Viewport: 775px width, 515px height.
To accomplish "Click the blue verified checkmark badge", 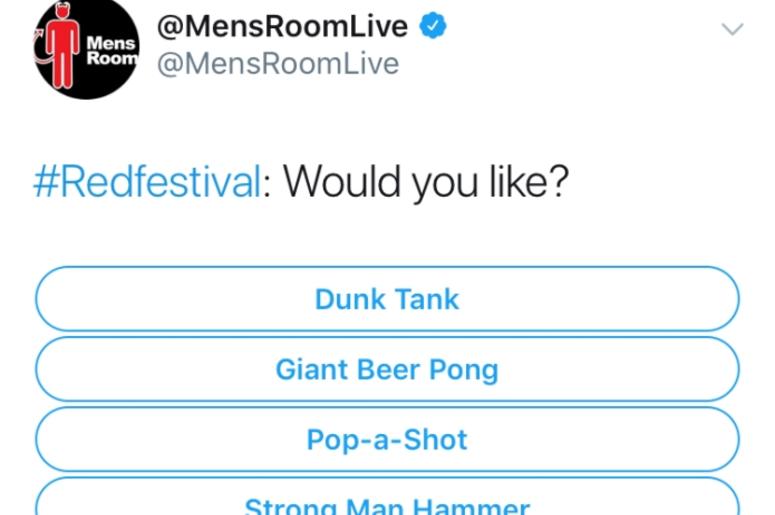I will pos(433,26).
